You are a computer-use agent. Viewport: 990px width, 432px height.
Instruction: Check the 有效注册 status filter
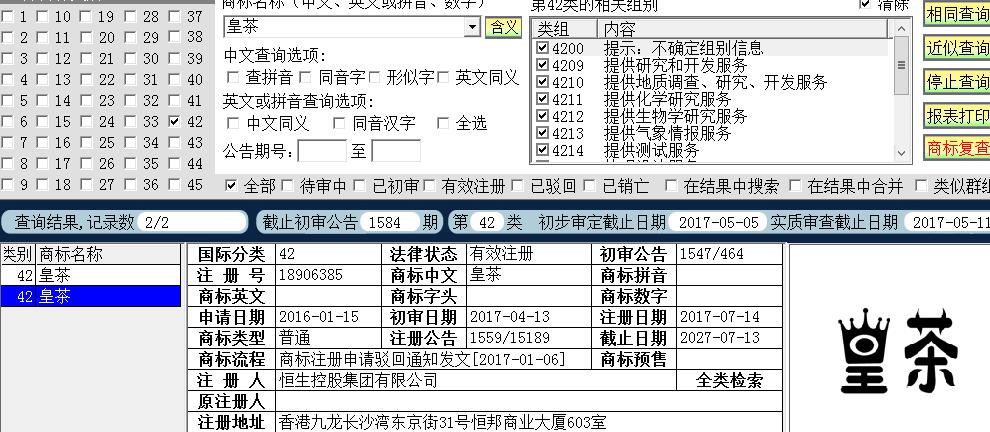[429, 186]
